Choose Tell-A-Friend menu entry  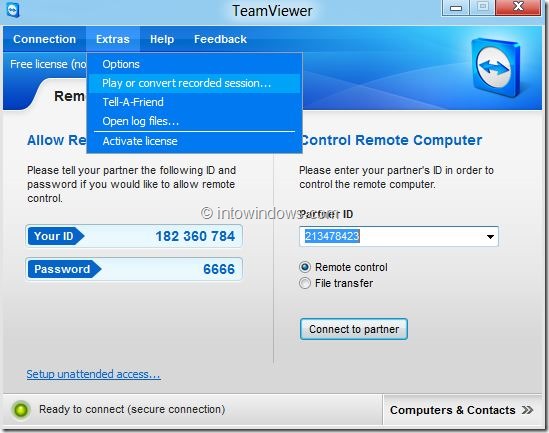(x=194, y=102)
